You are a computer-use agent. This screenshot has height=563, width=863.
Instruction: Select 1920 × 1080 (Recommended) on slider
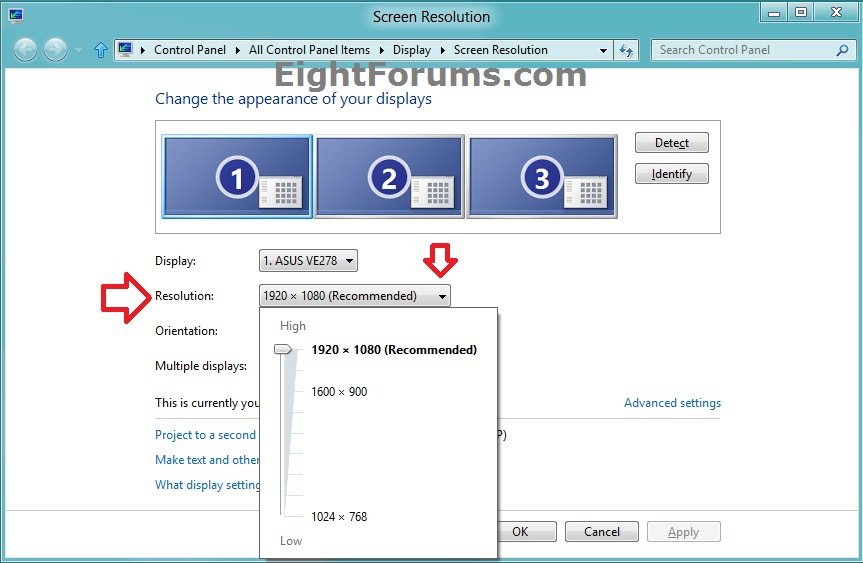pyautogui.click(x=394, y=350)
